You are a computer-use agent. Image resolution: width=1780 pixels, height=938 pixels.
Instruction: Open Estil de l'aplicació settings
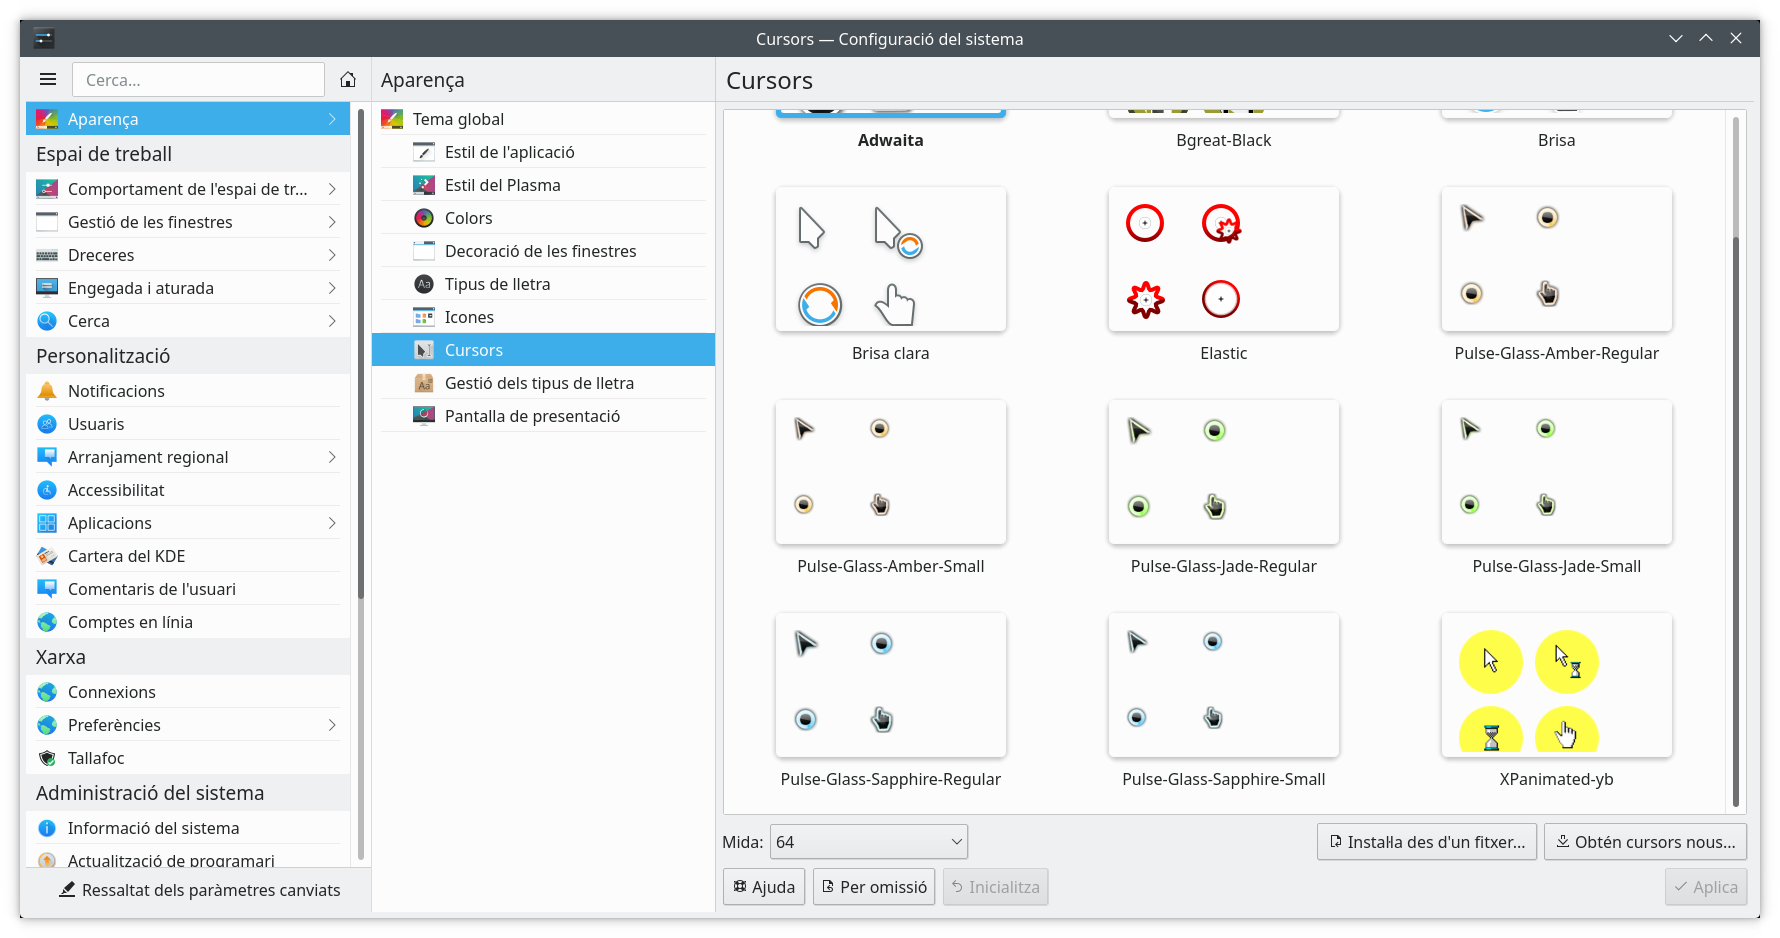click(x=543, y=152)
